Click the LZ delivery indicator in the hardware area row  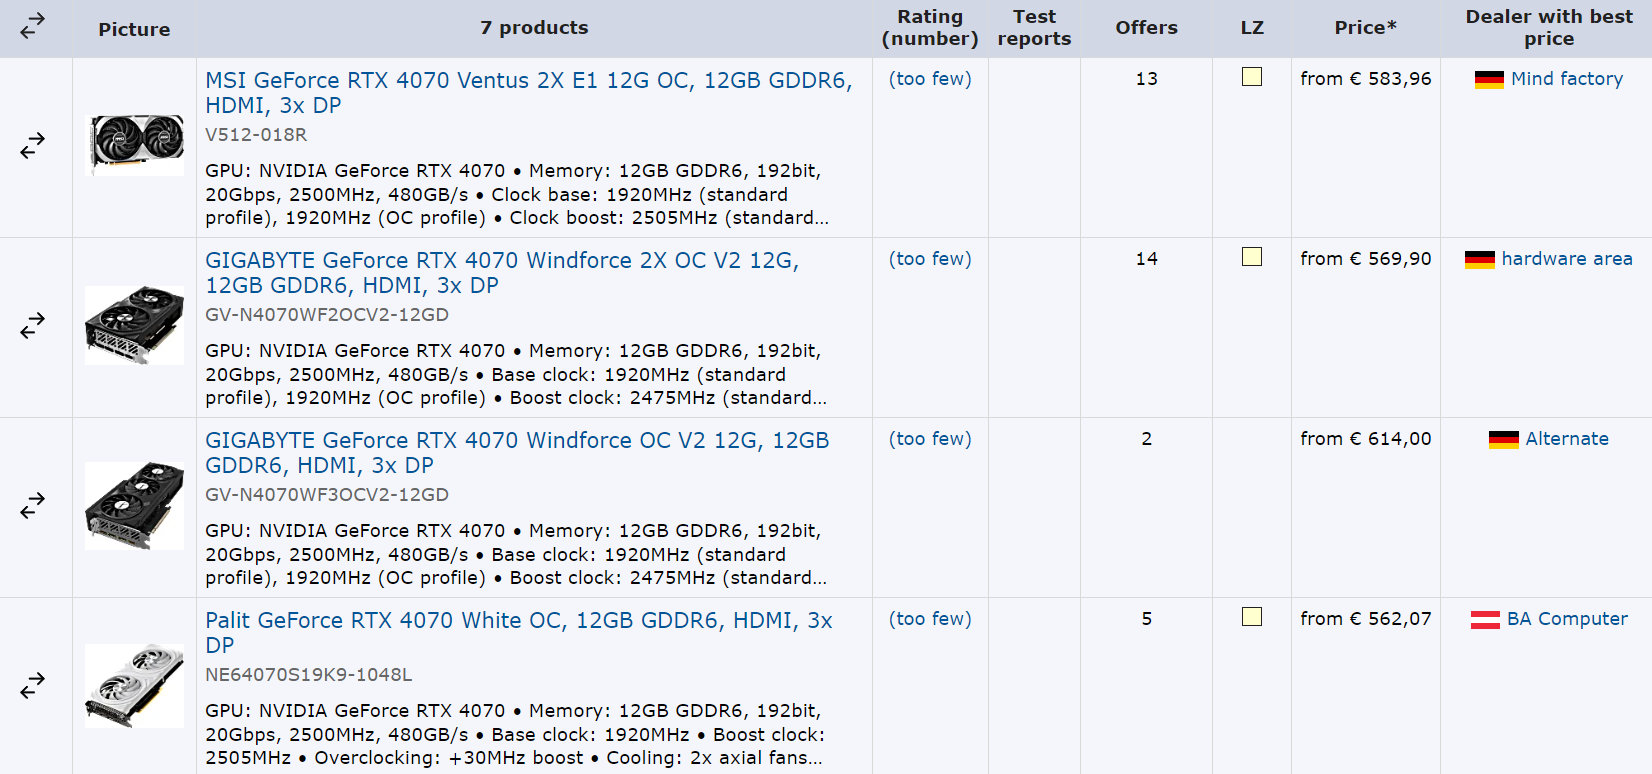pos(1252,257)
